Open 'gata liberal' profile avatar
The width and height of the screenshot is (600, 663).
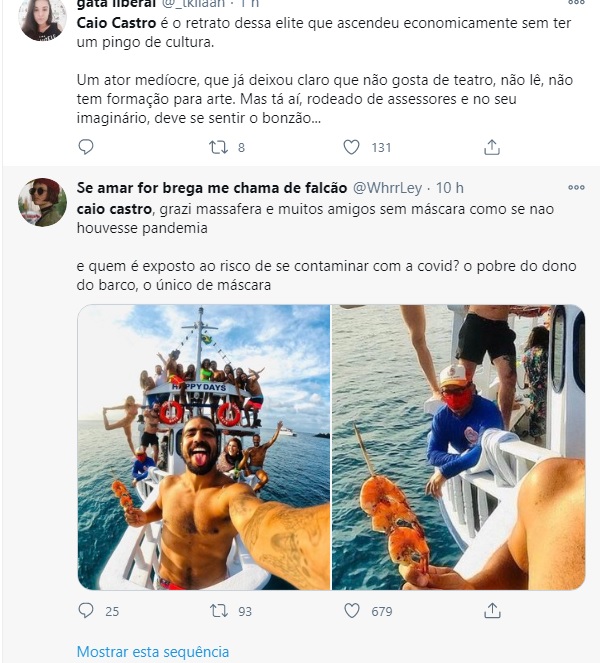42,18
